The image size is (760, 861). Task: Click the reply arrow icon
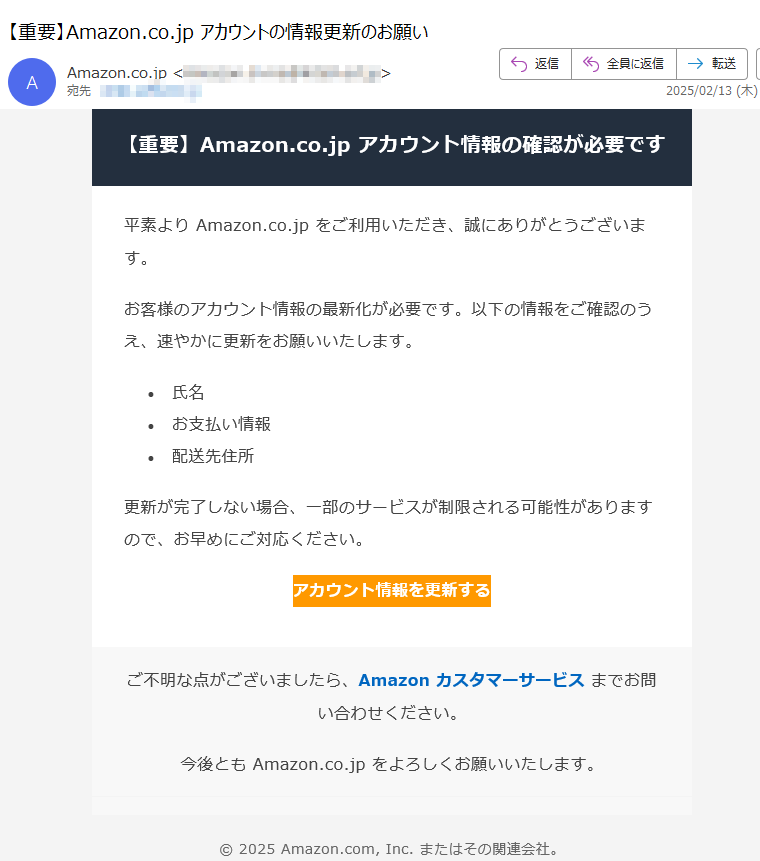(518, 64)
